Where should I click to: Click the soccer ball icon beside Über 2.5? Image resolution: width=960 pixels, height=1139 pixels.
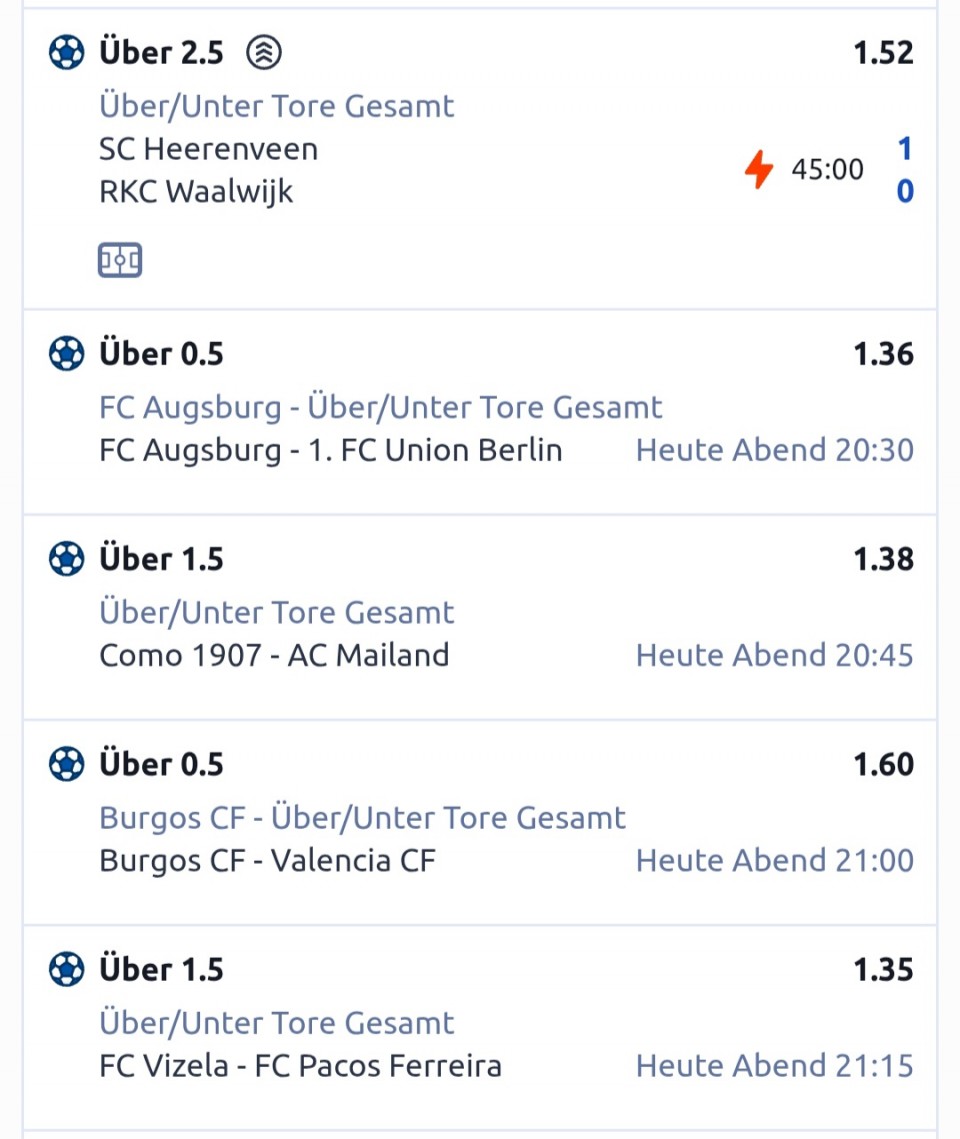pyautogui.click(x=67, y=52)
